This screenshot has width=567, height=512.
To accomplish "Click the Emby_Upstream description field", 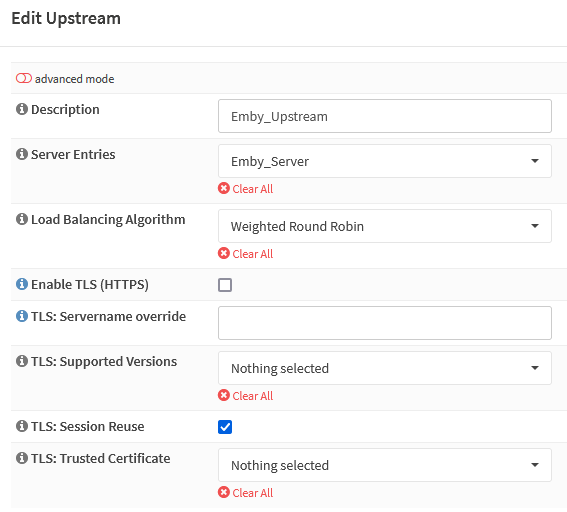I will (x=385, y=116).
